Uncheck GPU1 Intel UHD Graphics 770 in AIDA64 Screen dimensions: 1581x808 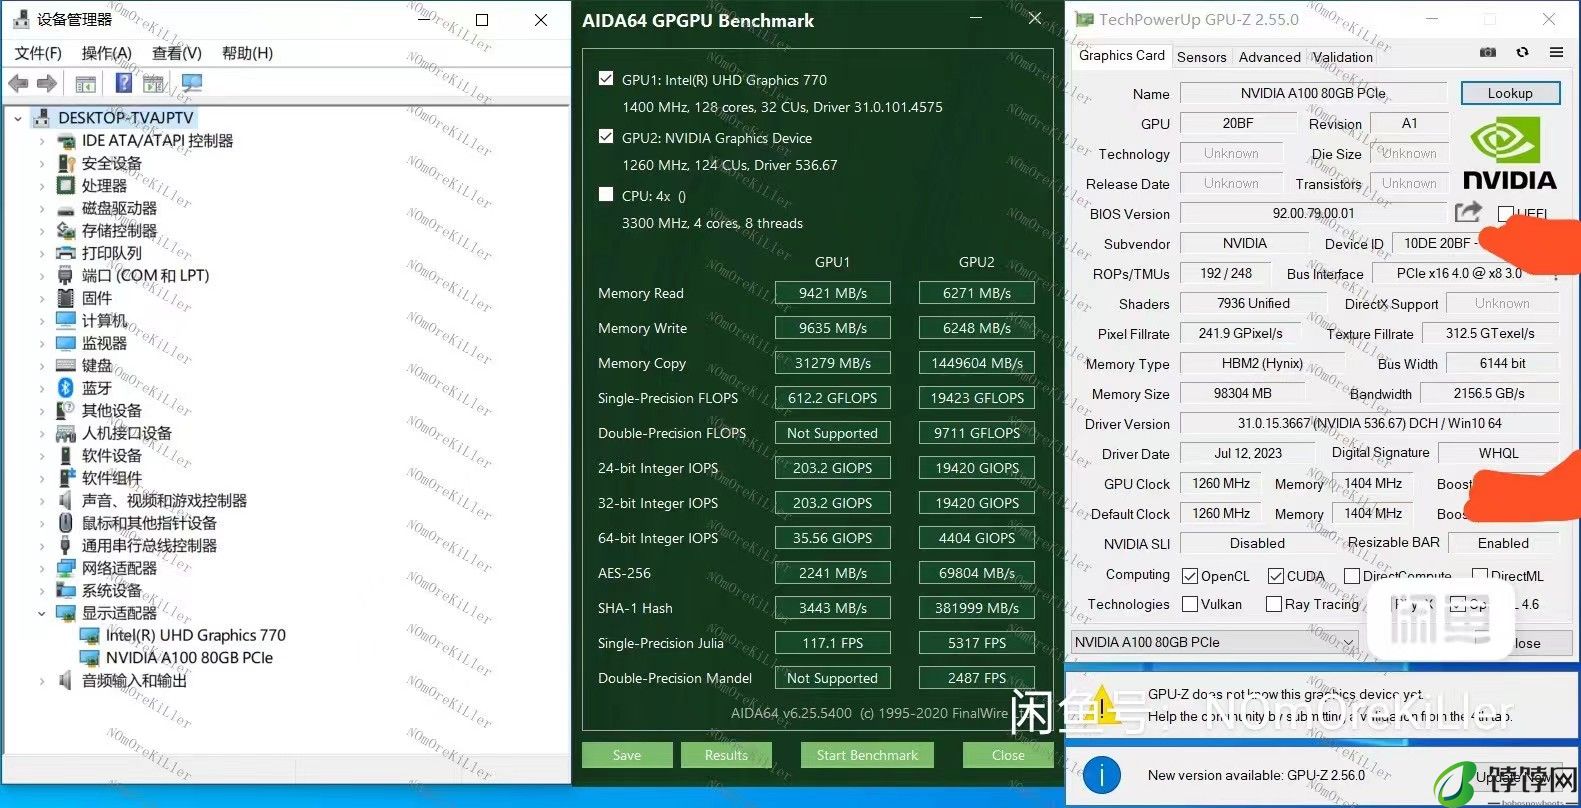click(x=606, y=78)
